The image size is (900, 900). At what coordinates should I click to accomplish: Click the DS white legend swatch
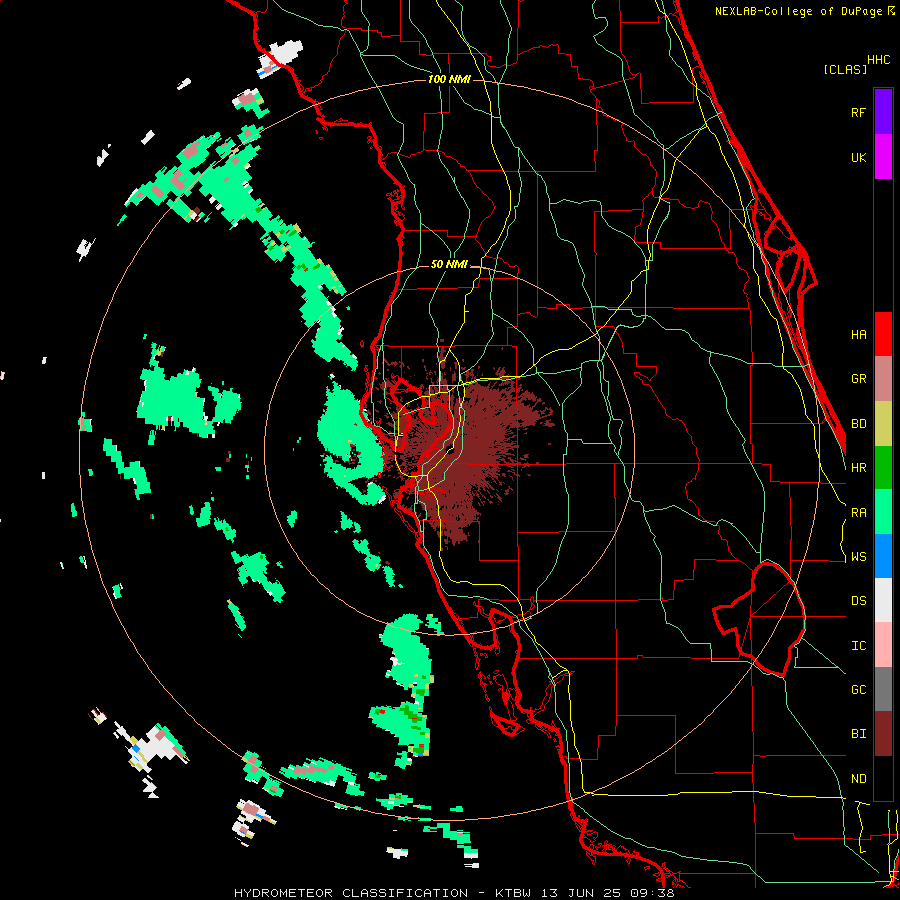click(883, 600)
